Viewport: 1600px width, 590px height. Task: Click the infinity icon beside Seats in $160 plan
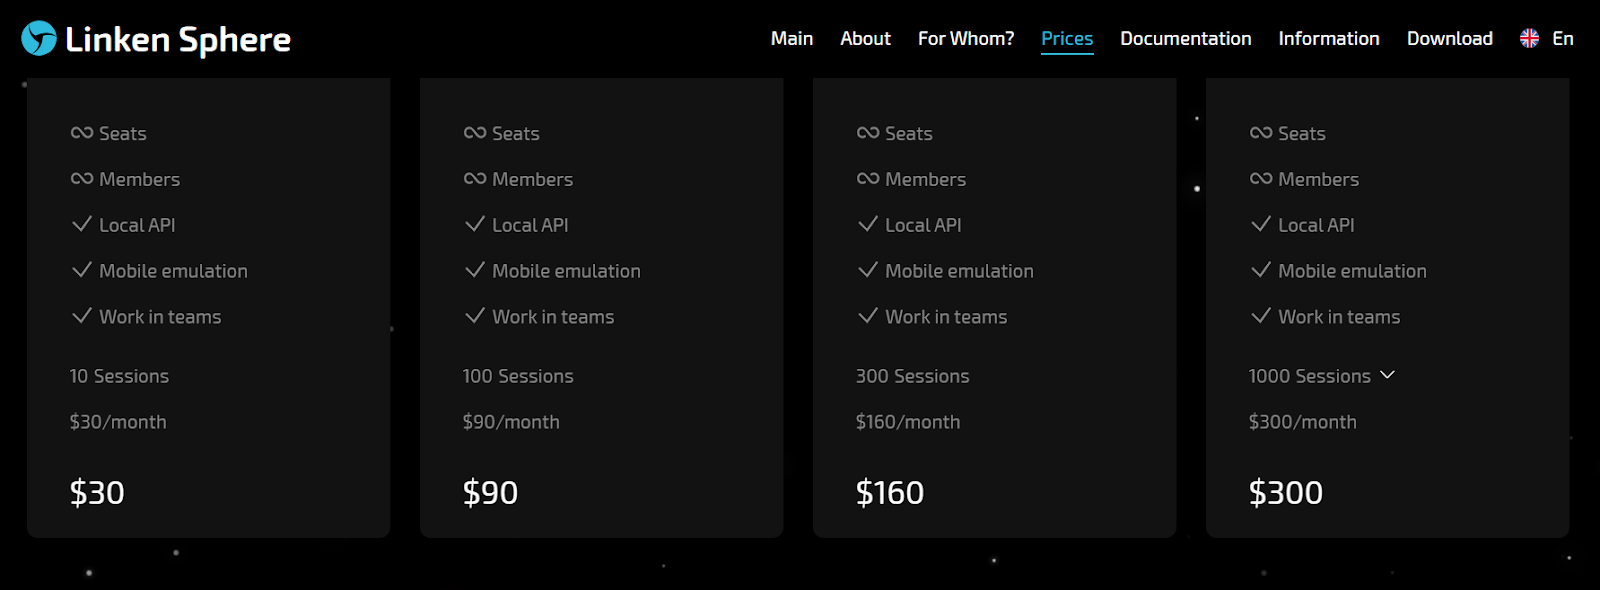tap(868, 133)
